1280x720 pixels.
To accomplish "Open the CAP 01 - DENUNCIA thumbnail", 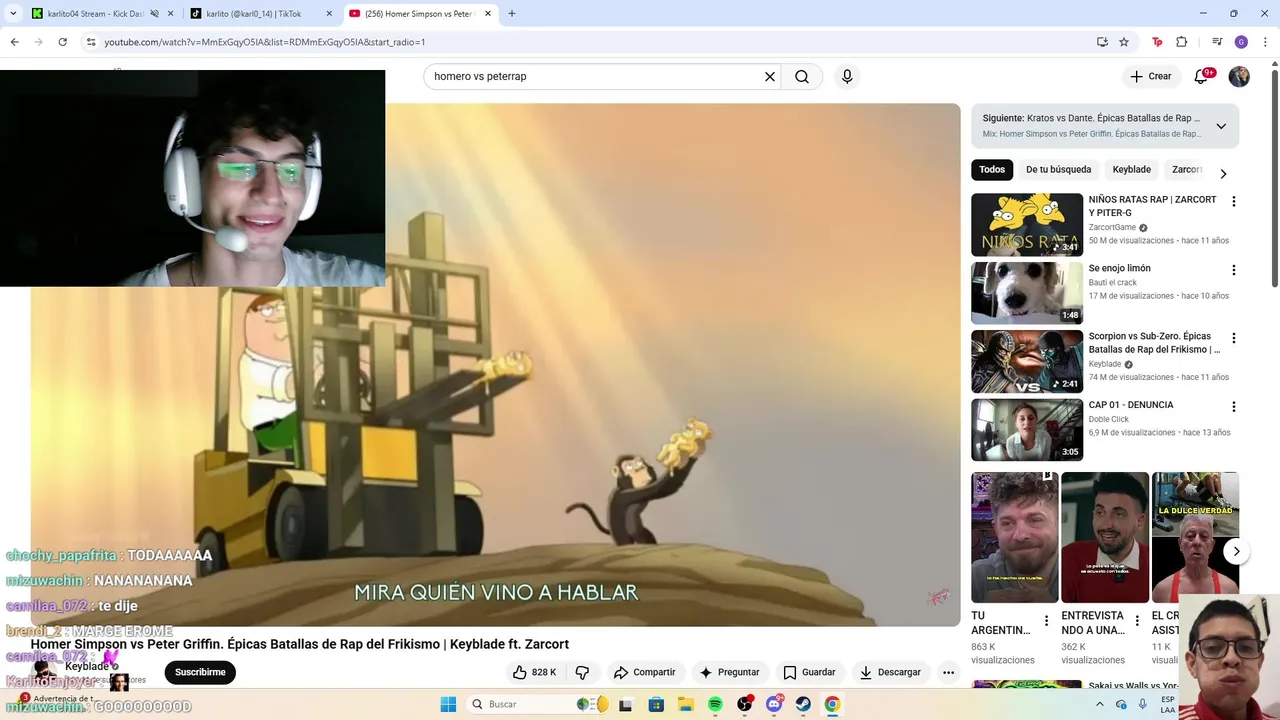I will 1027,430.
